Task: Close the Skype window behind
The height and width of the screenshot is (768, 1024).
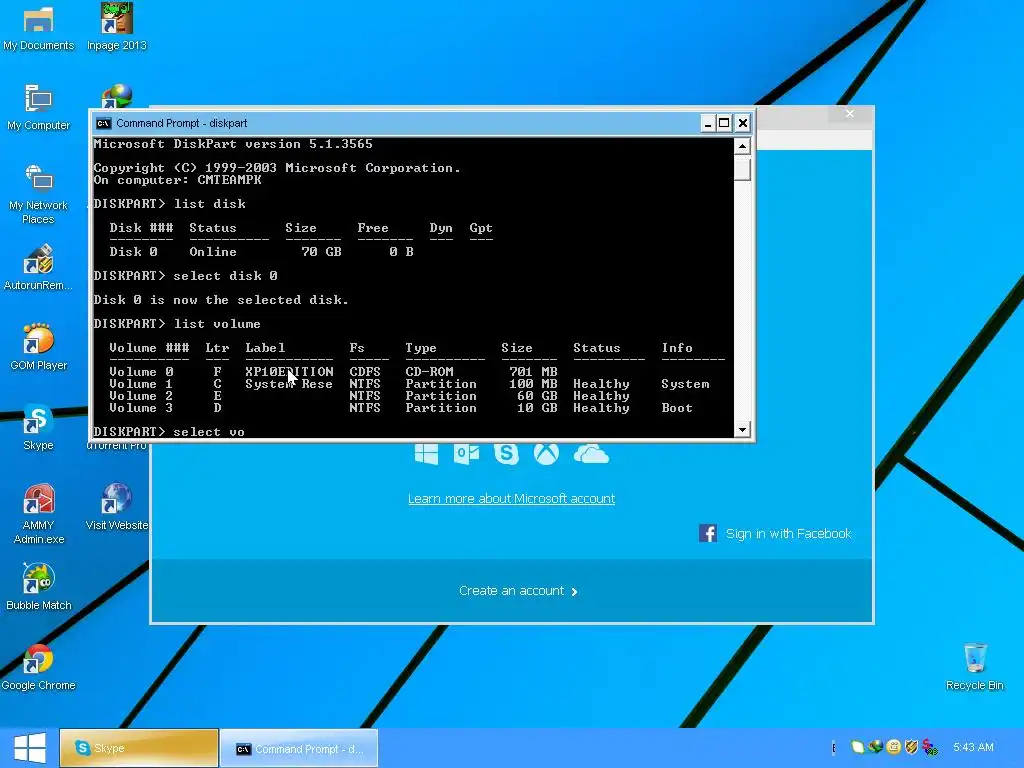Action: pyautogui.click(x=850, y=114)
